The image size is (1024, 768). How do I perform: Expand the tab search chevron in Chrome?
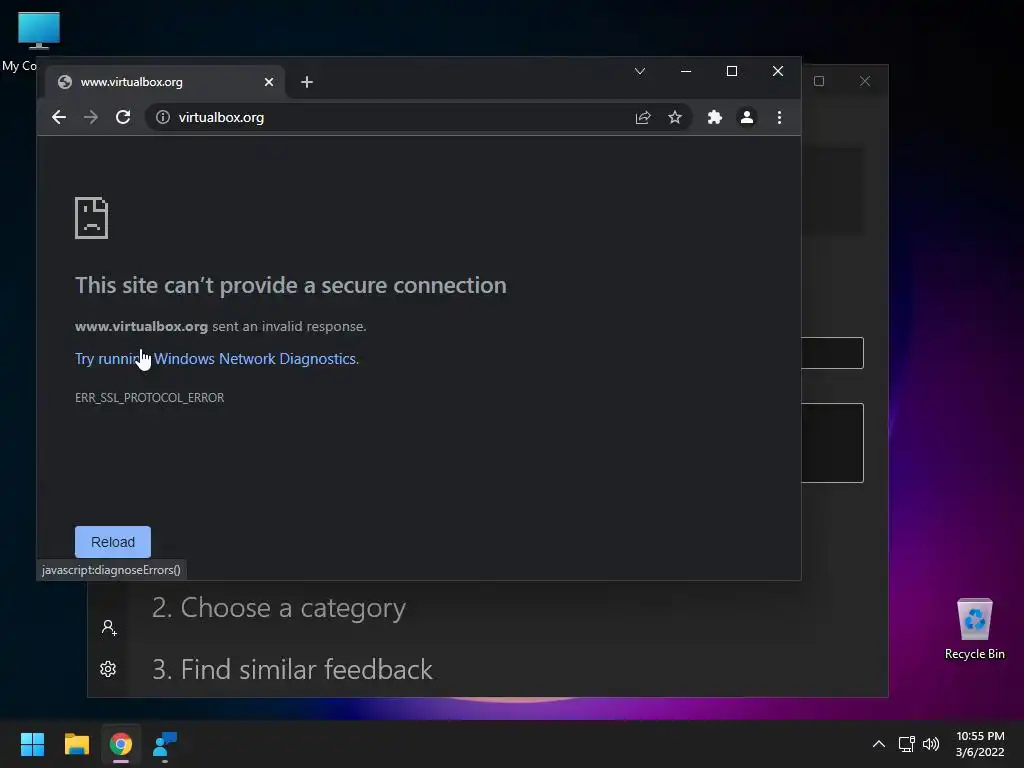pyautogui.click(x=640, y=71)
